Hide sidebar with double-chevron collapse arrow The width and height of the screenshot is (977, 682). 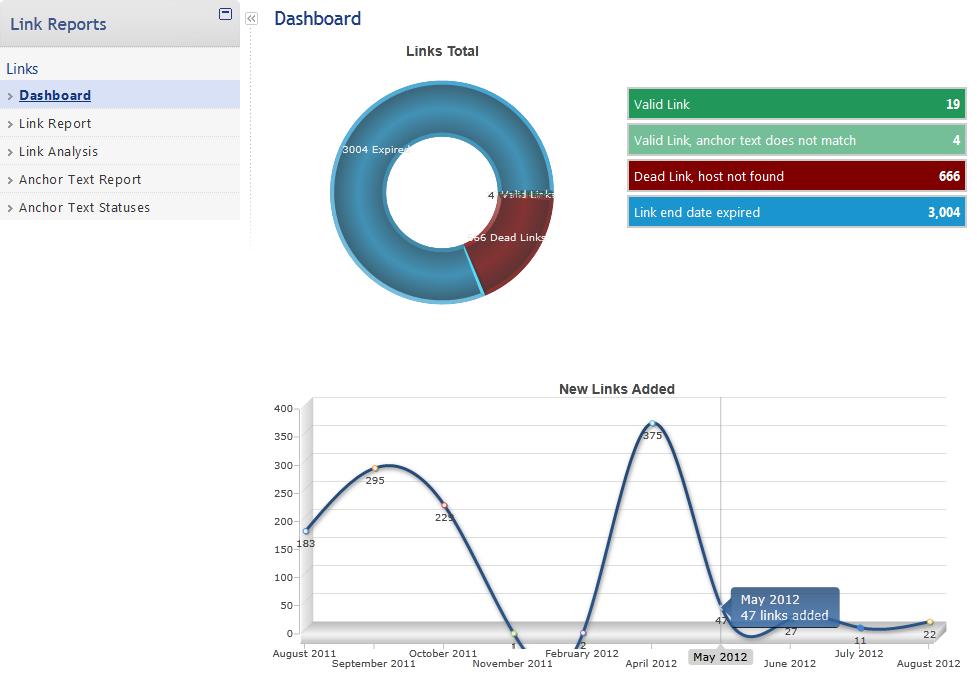[251, 18]
